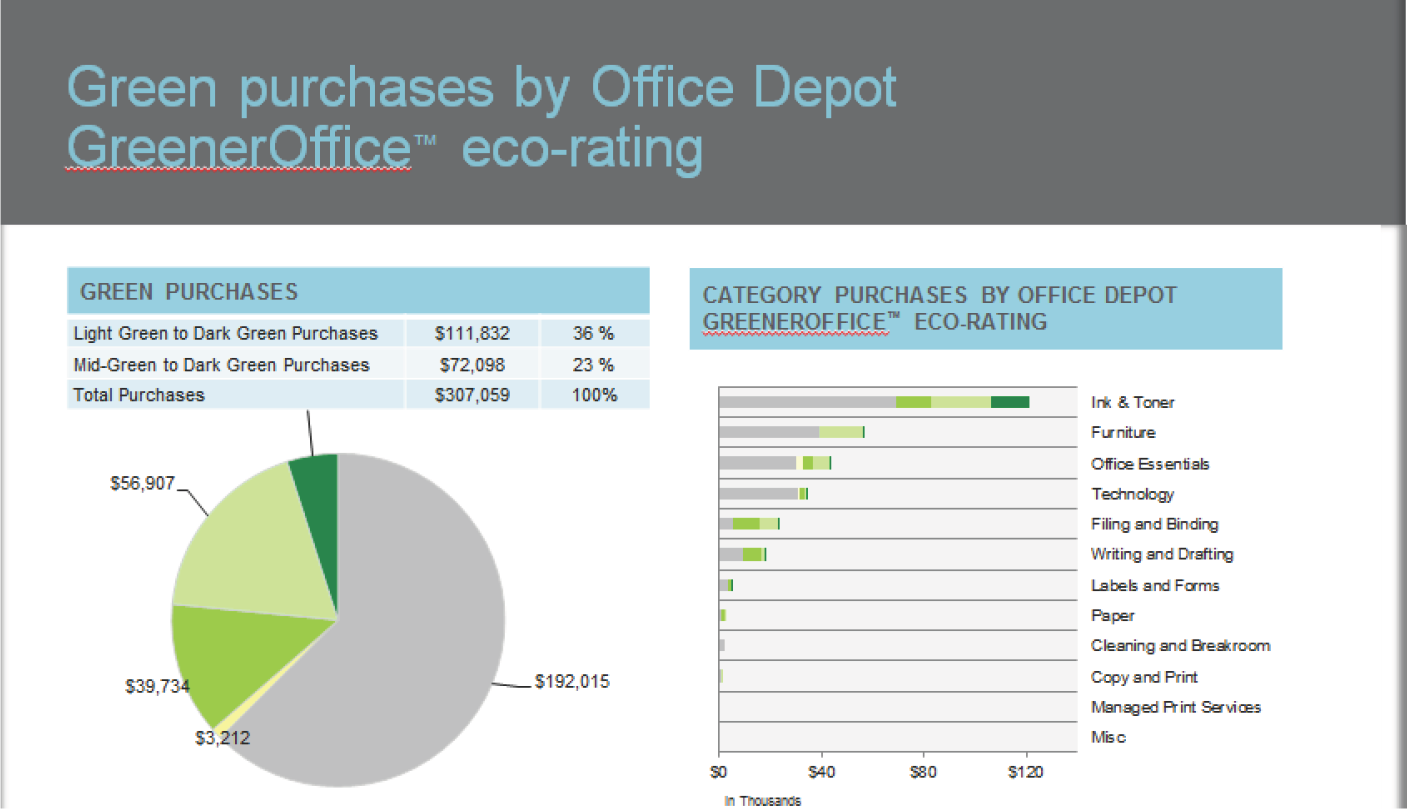Image resolution: width=1407 pixels, height=809 pixels.
Task: Click the '$0' axis label
Action: [x=718, y=772]
